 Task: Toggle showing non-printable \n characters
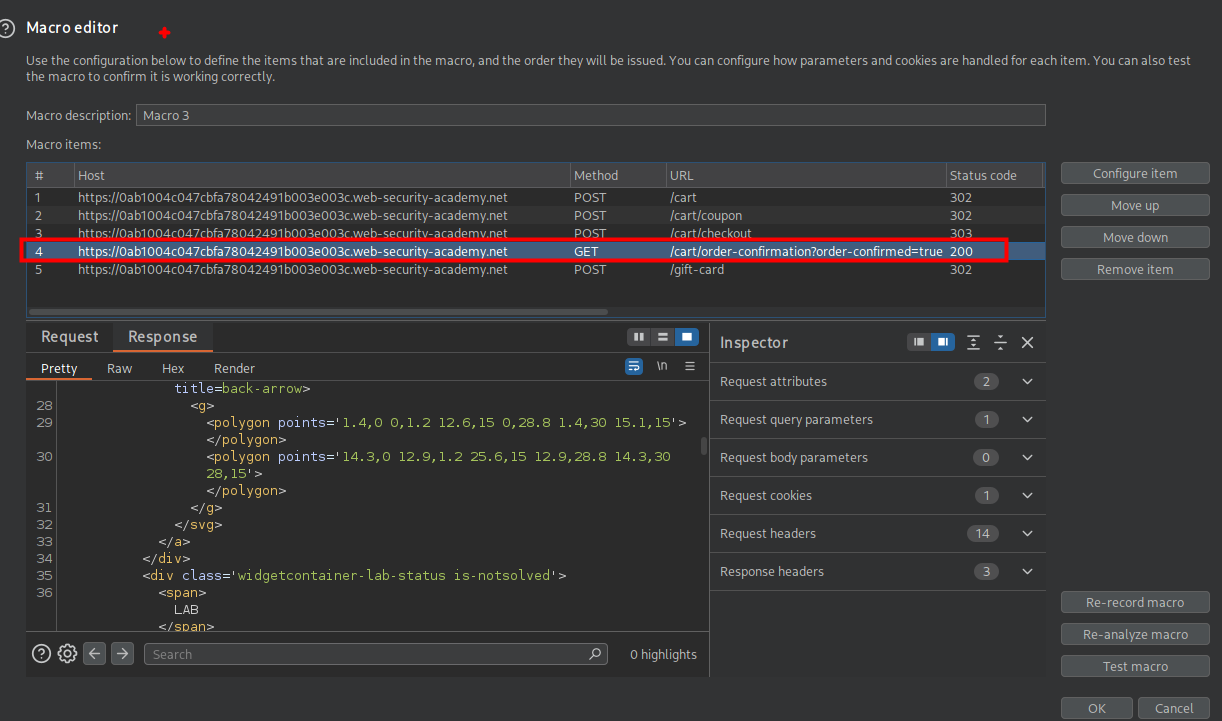click(662, 367)
